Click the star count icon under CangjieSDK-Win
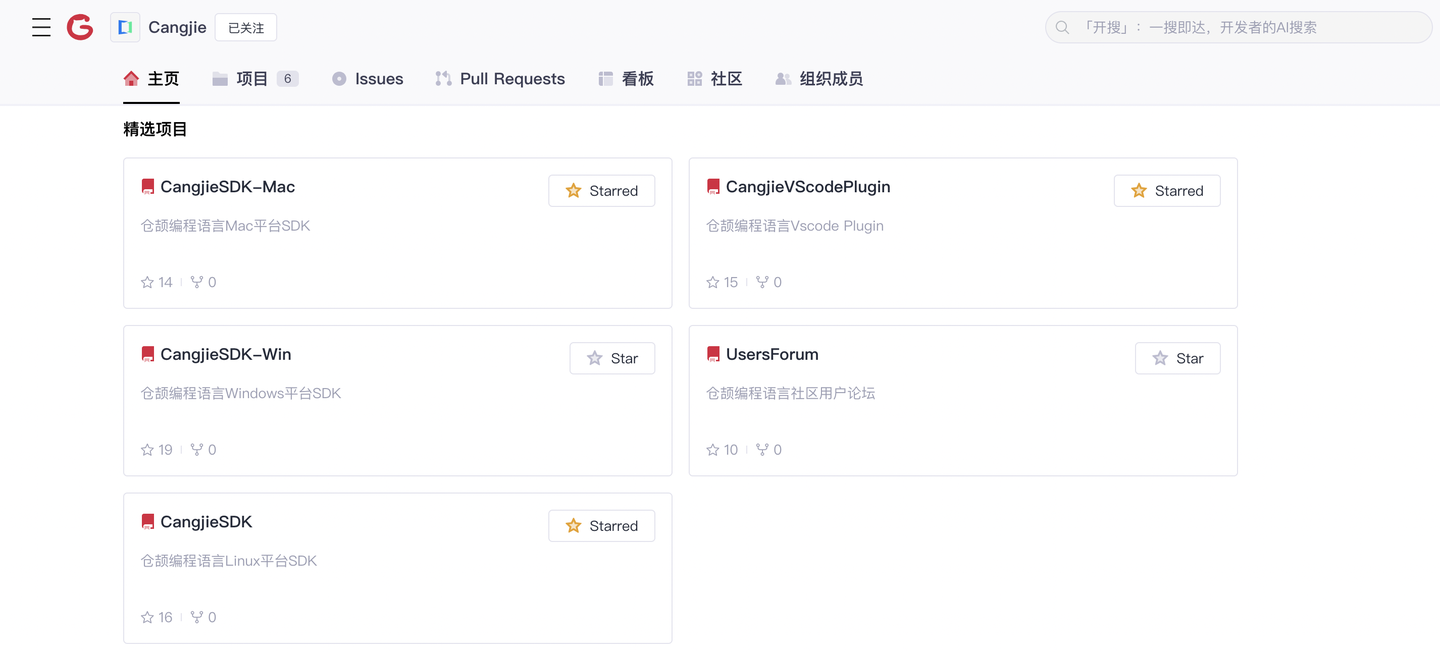Viewport: 1440px width, 653px height. pos(148,450)
